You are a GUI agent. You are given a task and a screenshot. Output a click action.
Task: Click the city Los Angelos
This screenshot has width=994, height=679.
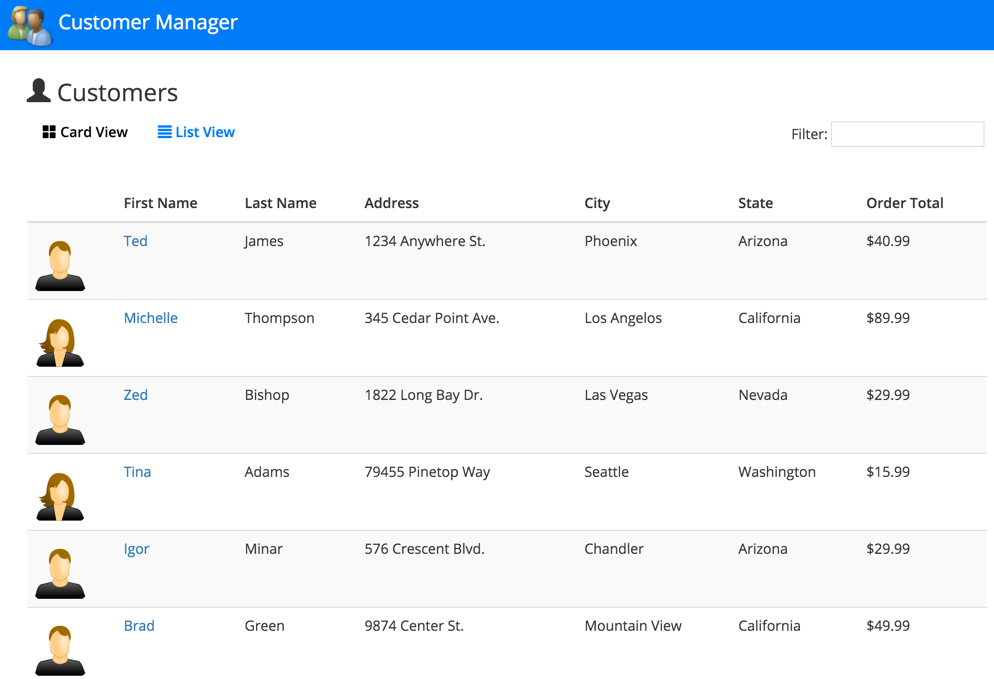[x=623, y=318]
